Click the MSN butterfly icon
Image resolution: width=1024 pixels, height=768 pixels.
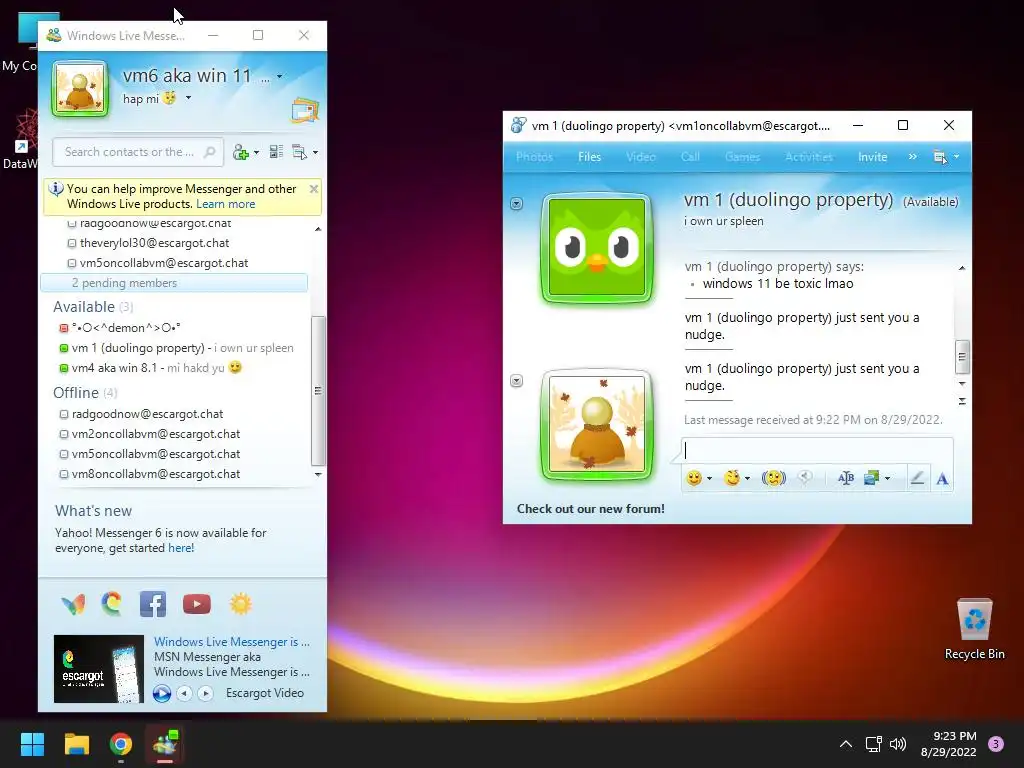tap(73, 604)
